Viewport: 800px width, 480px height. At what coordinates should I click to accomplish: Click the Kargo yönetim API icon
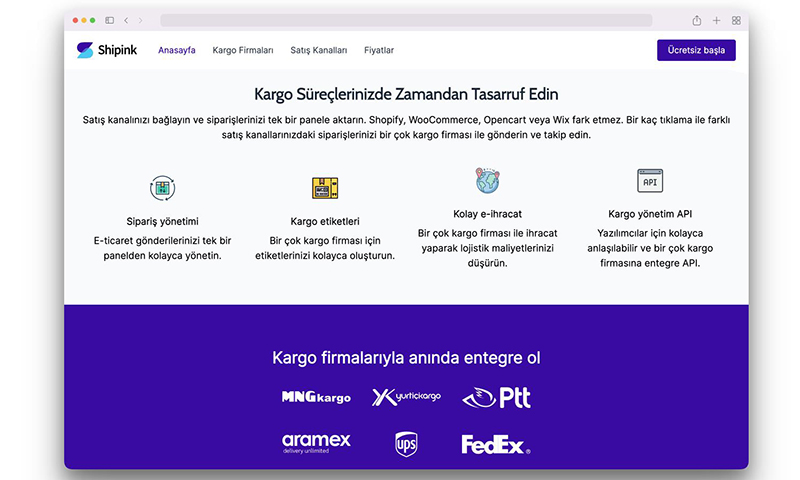click(650, 181)
